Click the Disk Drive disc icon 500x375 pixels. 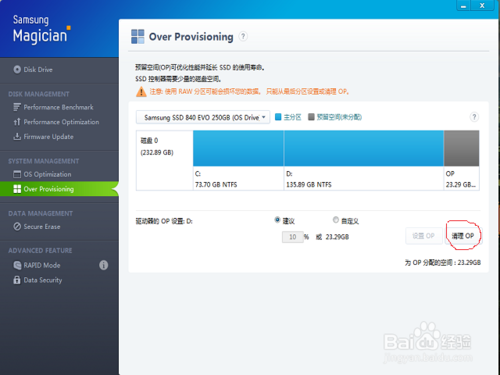(x=17, y=70)
